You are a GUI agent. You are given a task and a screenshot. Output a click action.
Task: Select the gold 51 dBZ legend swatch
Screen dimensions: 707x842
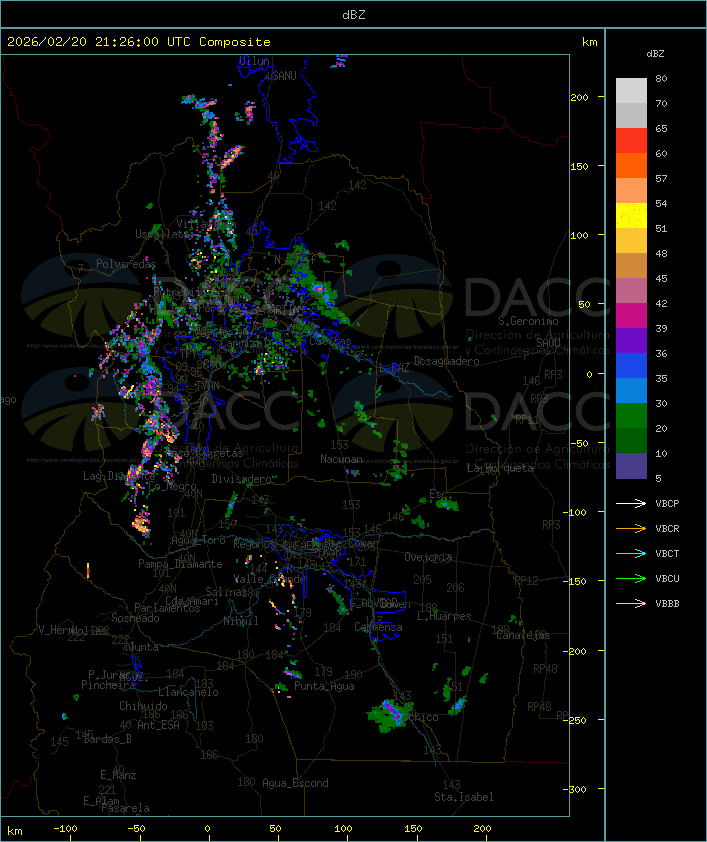(x=631, y=240)
